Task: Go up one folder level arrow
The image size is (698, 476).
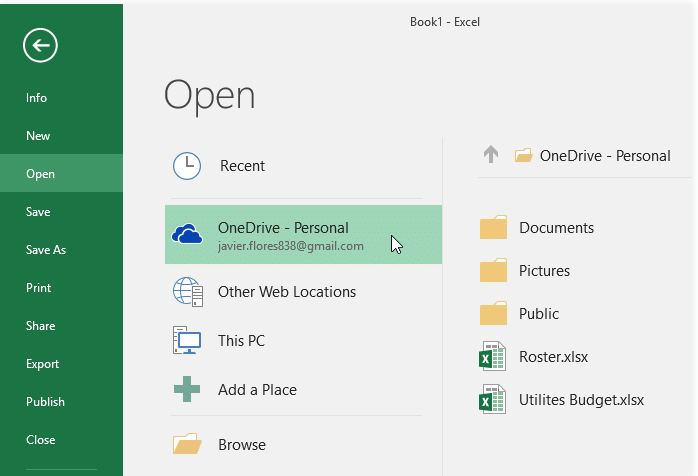Action: click(491, 155)
